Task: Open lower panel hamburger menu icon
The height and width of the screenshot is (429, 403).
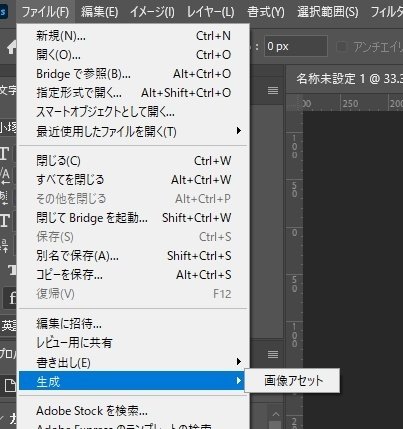Action: click(273, 354)
